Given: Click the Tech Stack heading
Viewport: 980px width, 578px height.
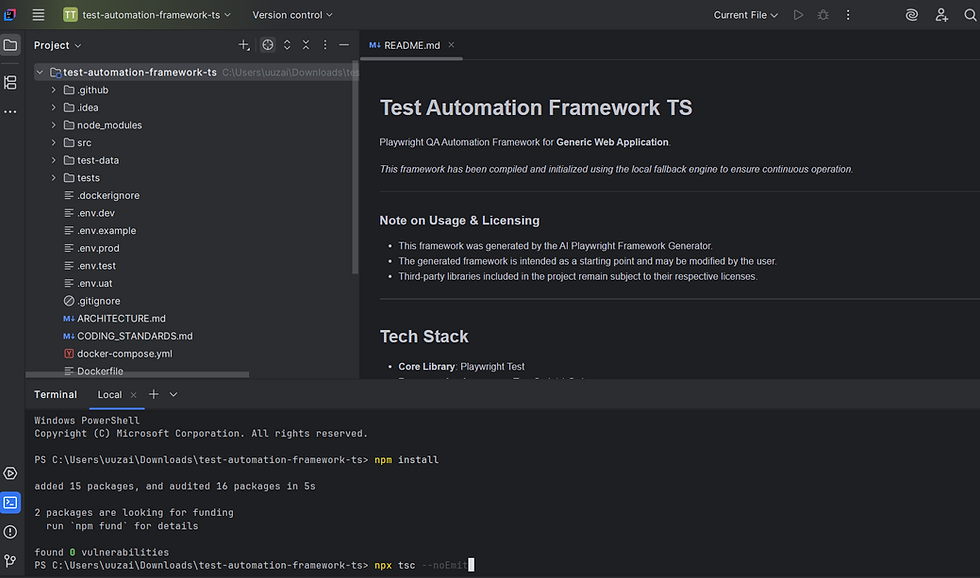Looking at the screenshot, I should click(424, 336).
